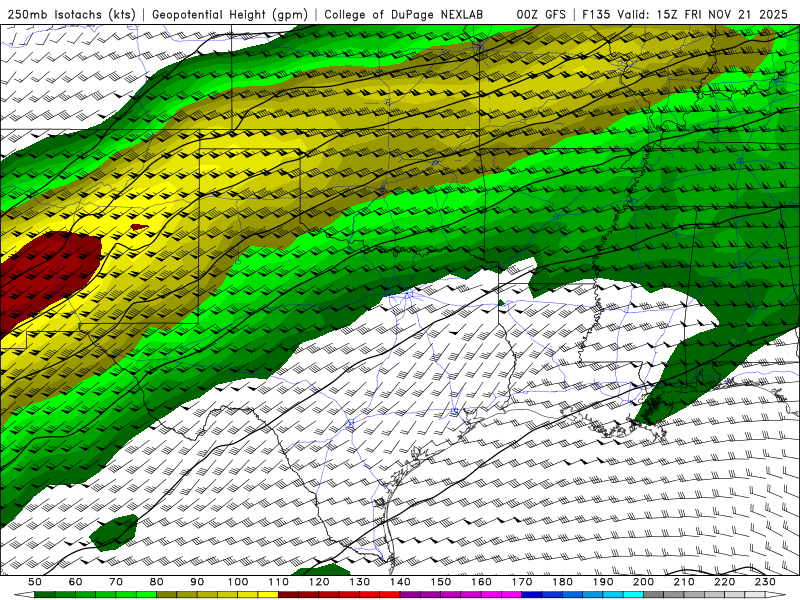The height and width of the screenshot is (600, 800).
Task: Click the "Geopotential Height (gpm)" title text
Action: pos(230,14)
